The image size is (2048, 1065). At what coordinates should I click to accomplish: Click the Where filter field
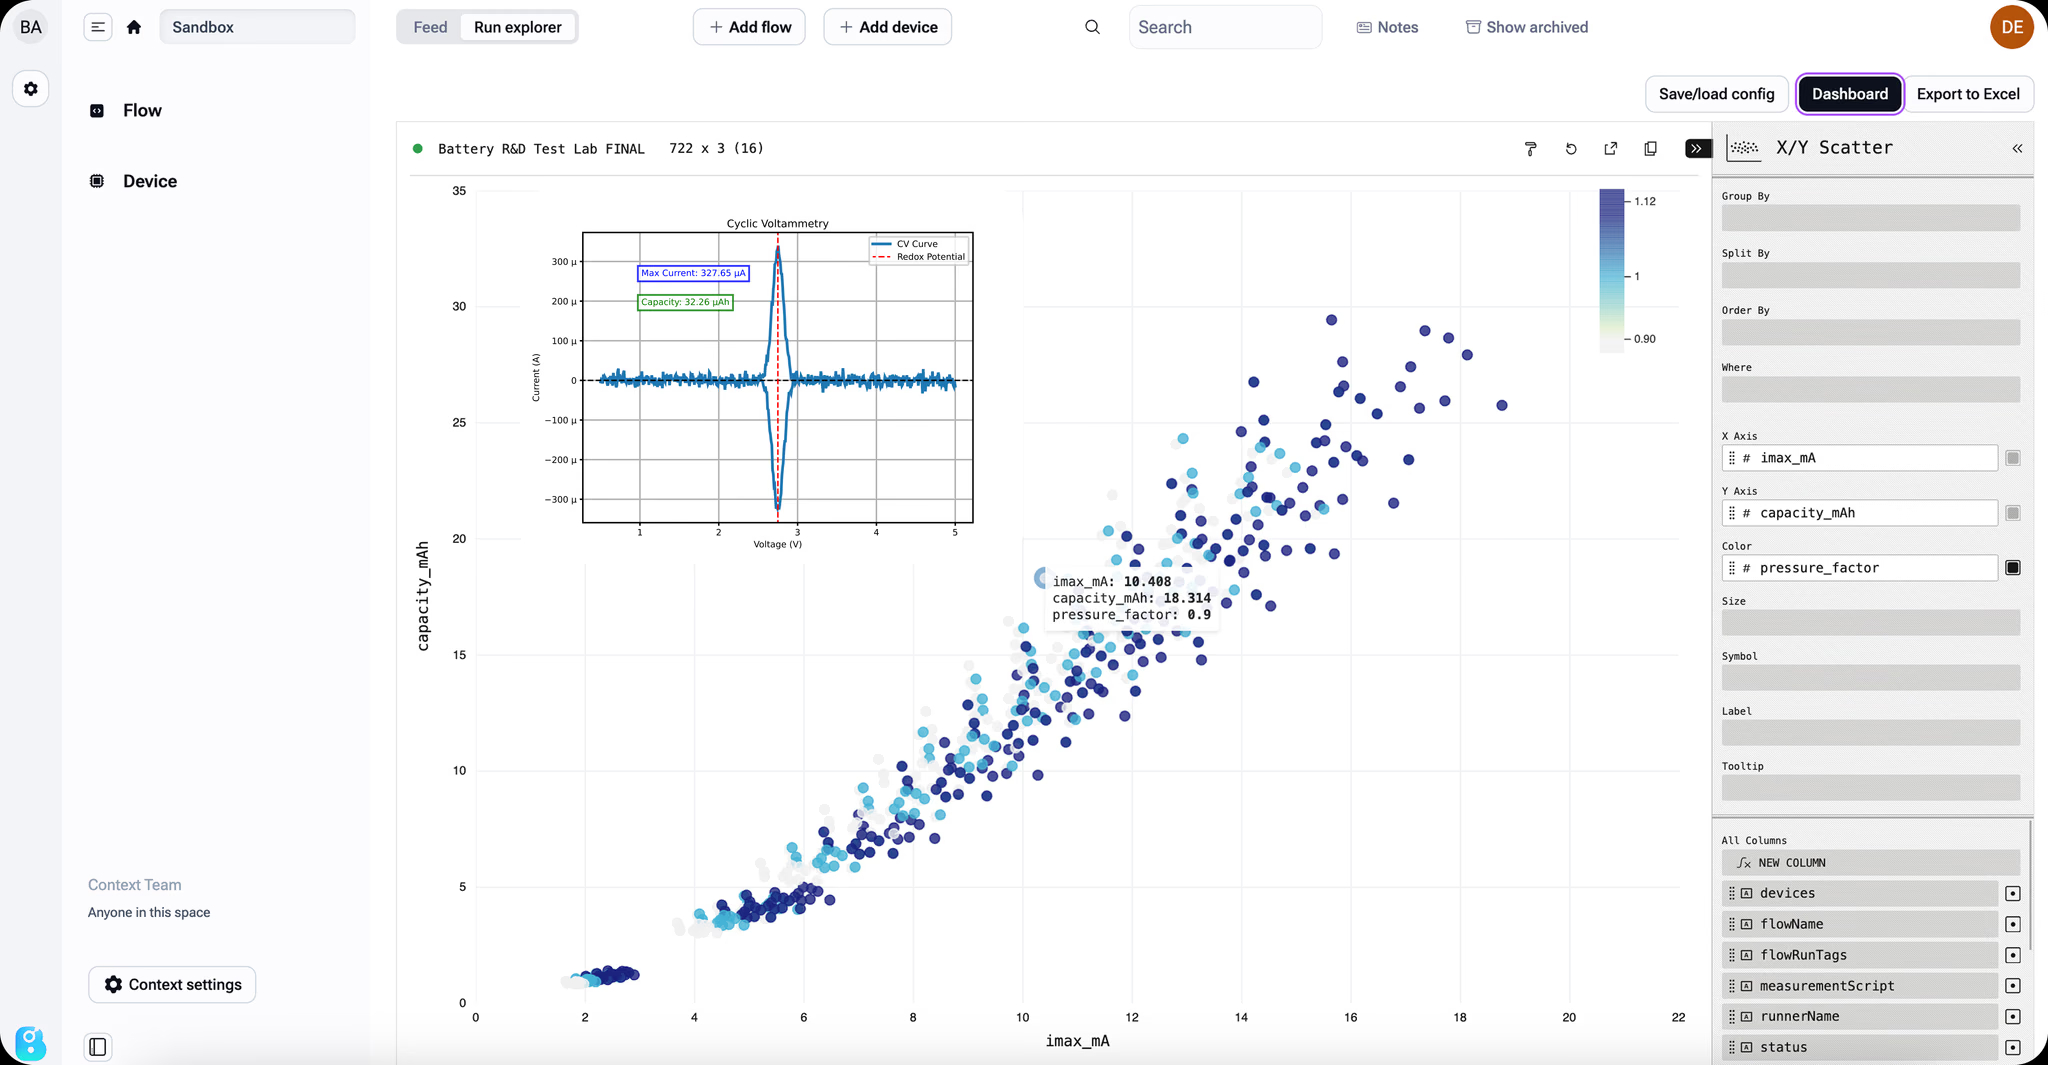point(1870,389)
